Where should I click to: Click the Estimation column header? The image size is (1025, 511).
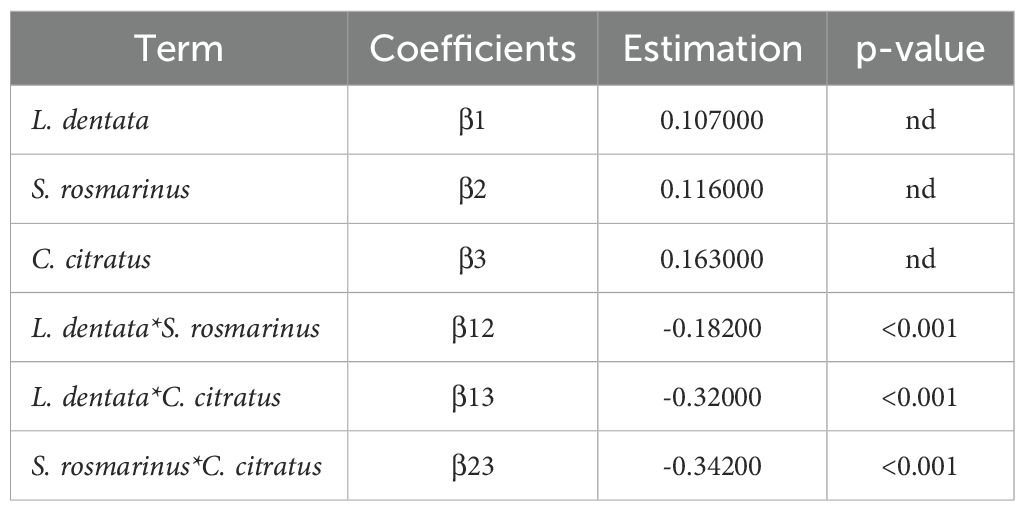[713, 49]
